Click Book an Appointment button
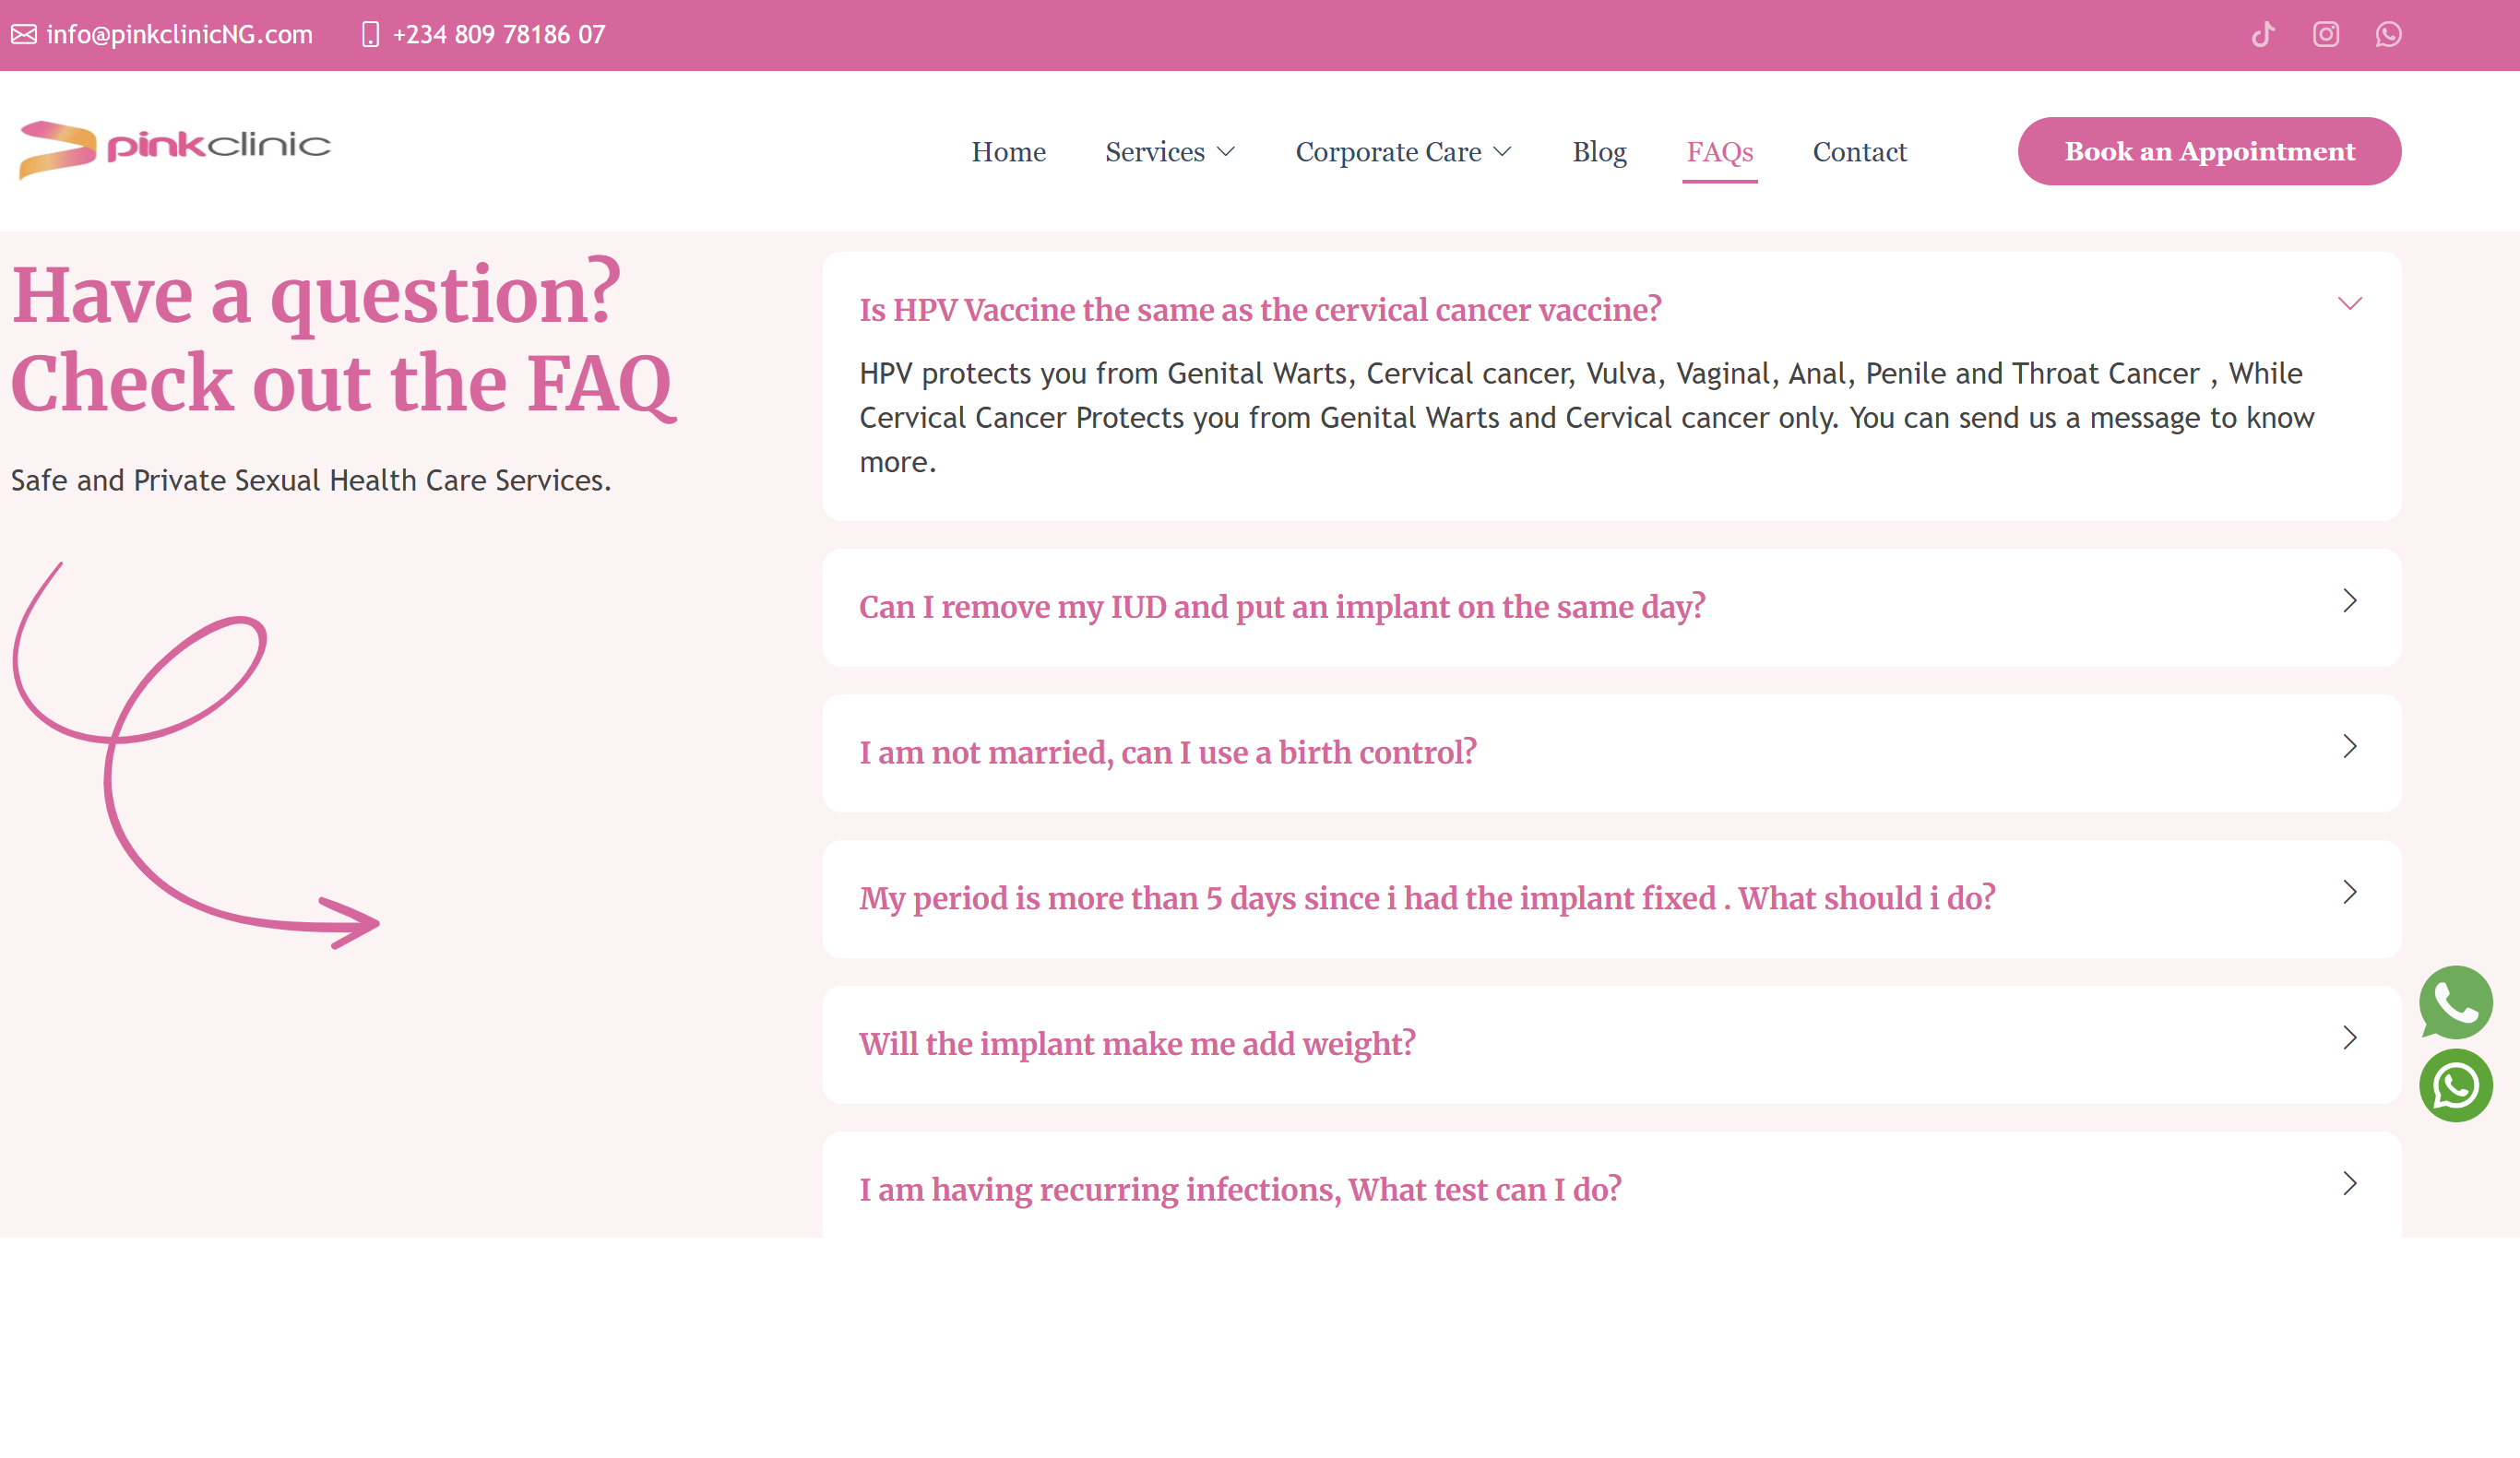2520x1458 pixels. 2208,152
